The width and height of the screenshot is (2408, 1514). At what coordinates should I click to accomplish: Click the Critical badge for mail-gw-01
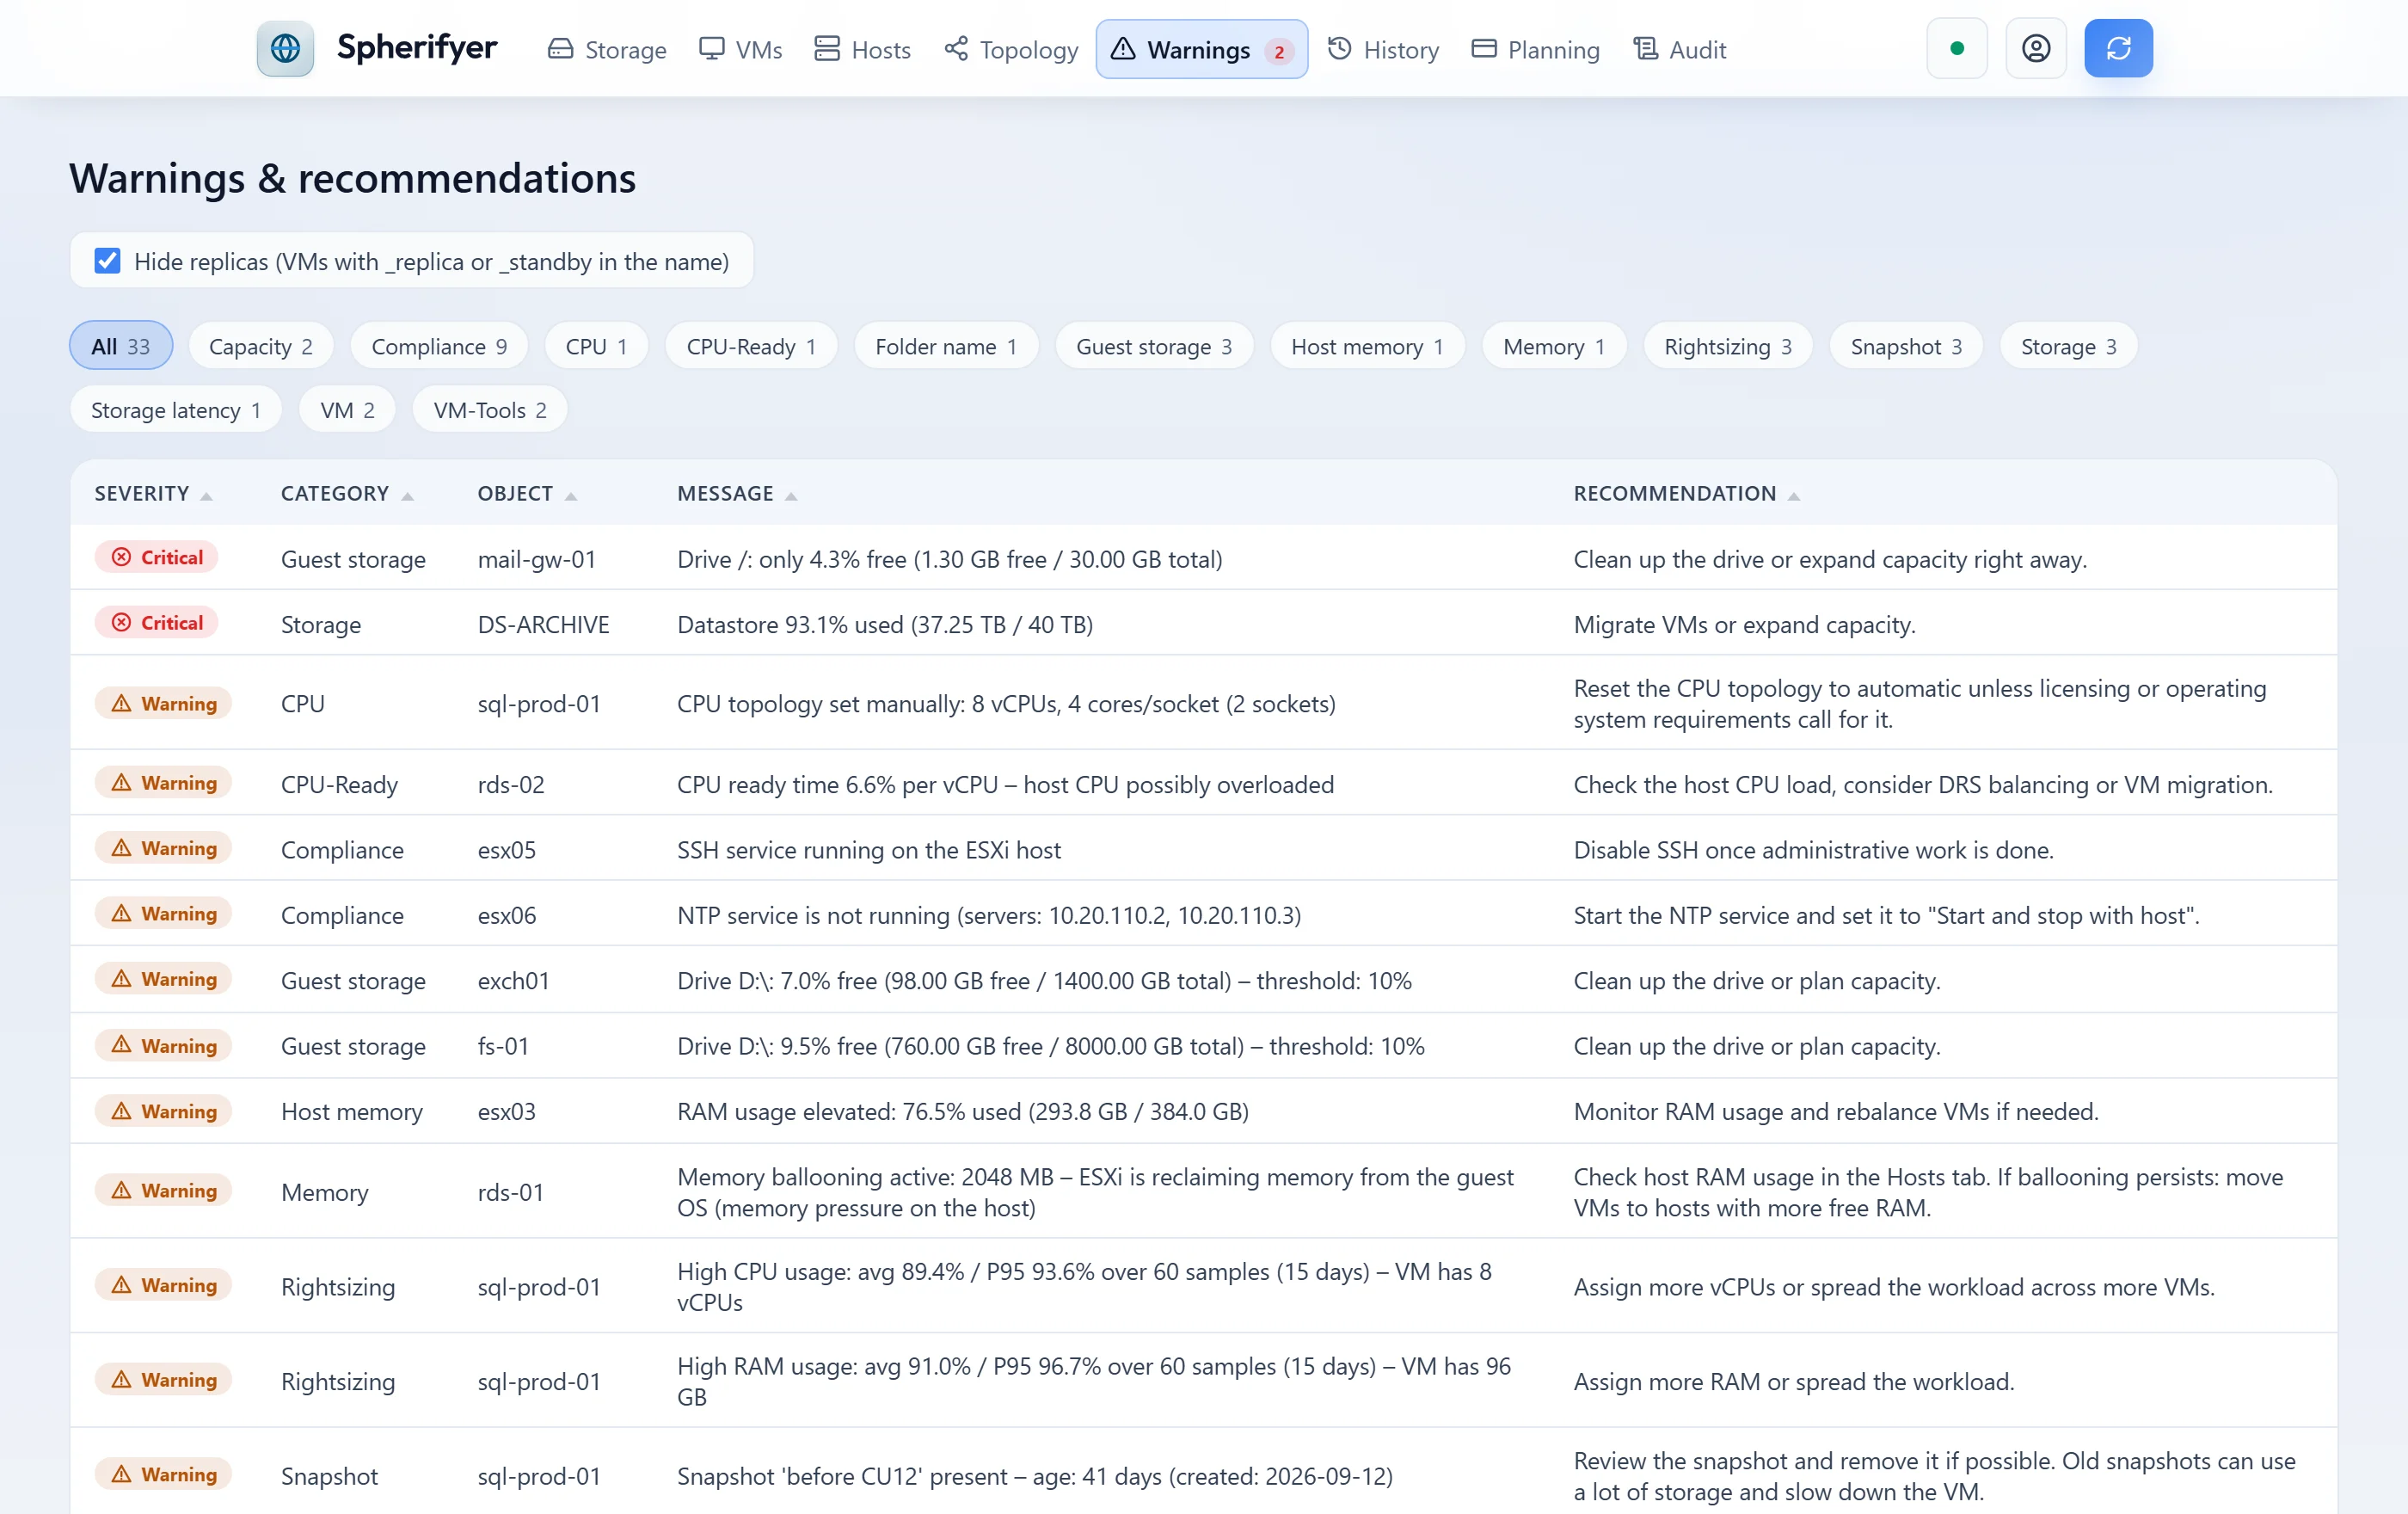[157, 557]
